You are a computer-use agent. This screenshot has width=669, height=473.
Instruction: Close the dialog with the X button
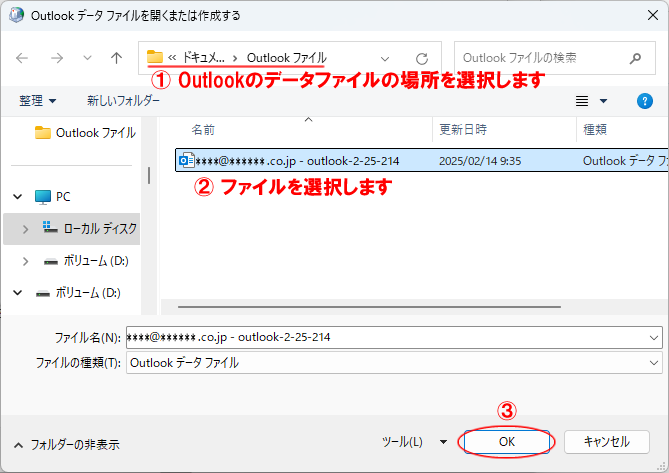tap(653, 15)
